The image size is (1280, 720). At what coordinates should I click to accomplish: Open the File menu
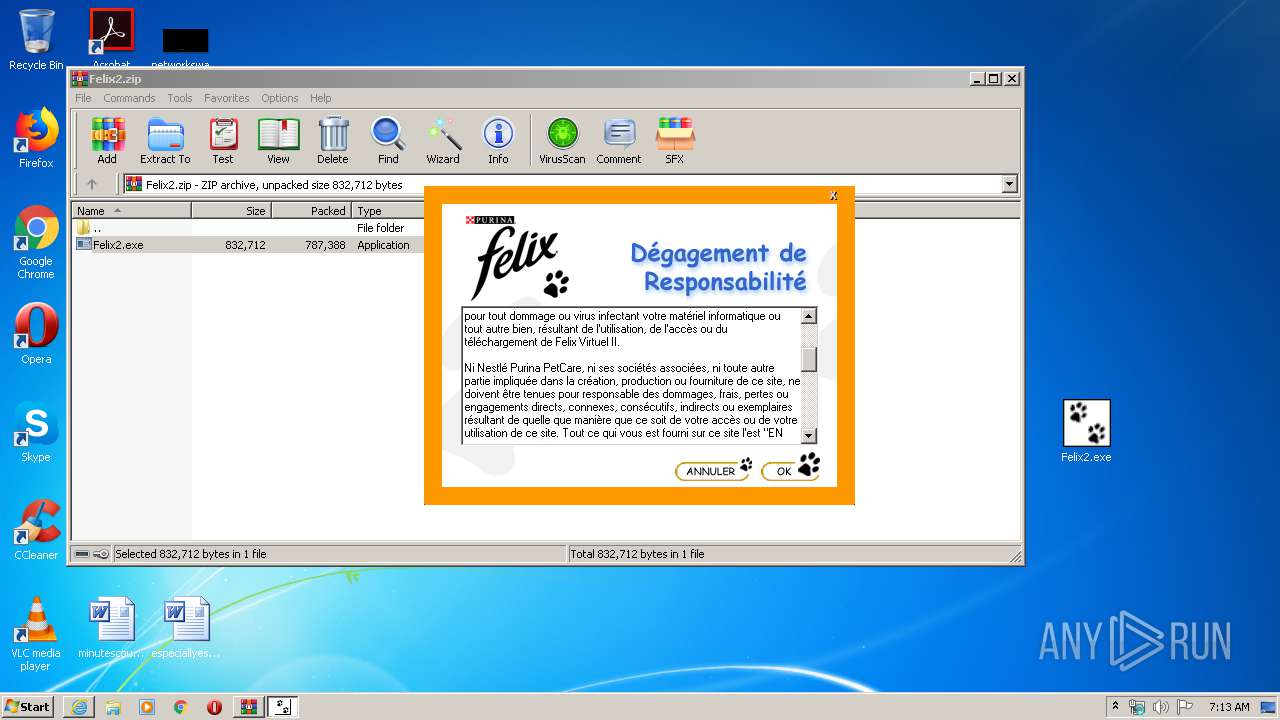(83, 98)
